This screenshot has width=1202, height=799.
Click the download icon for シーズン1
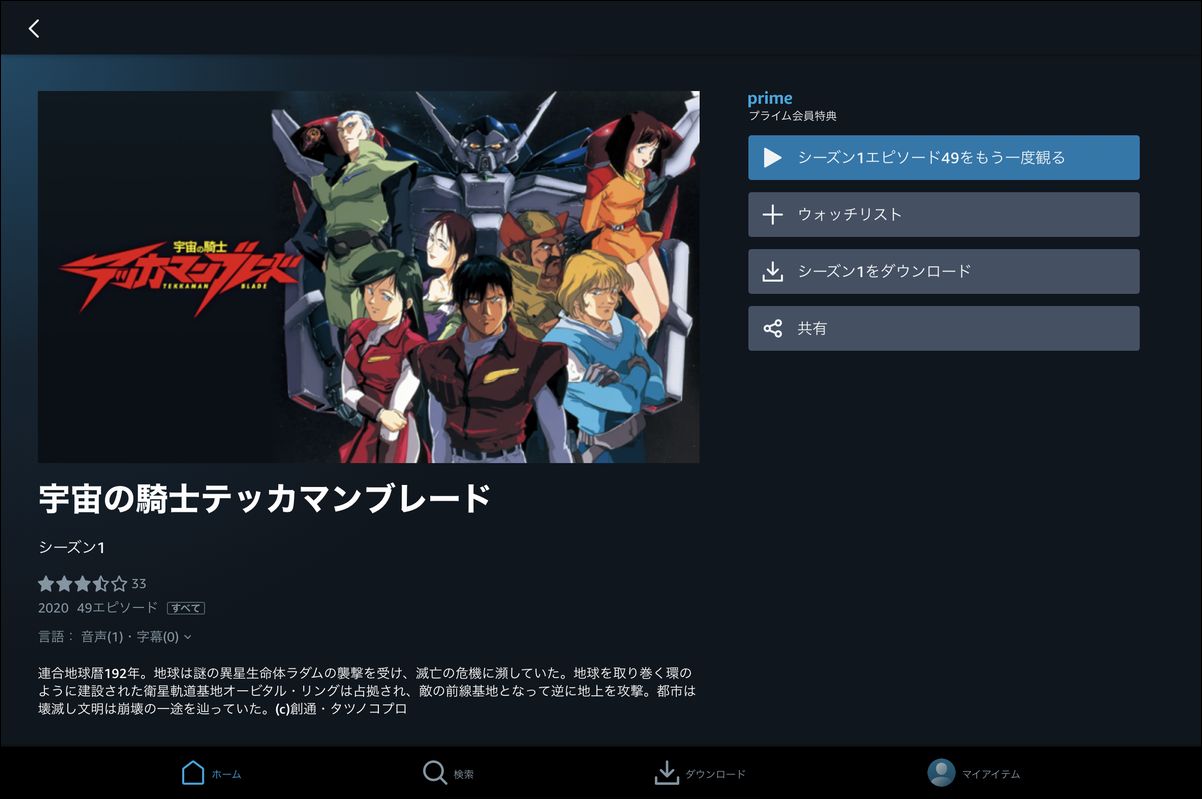coord(772,272)
